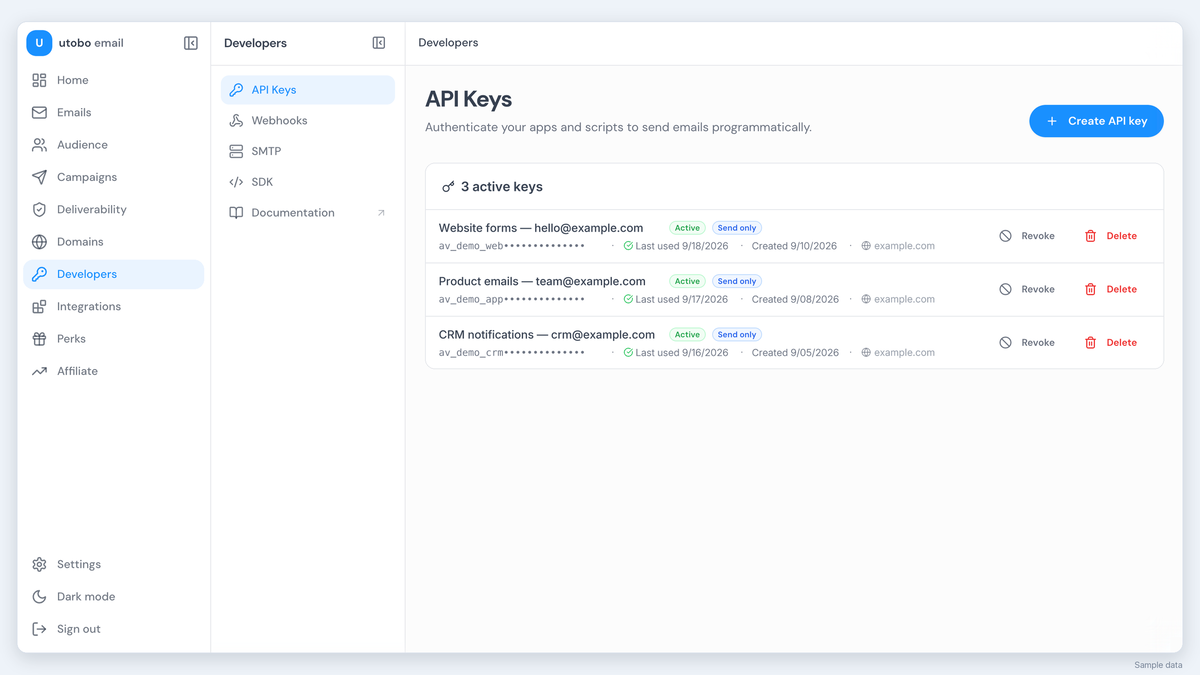
Task: Revoke the Website forms key
Action: (x=1027, y=236)
